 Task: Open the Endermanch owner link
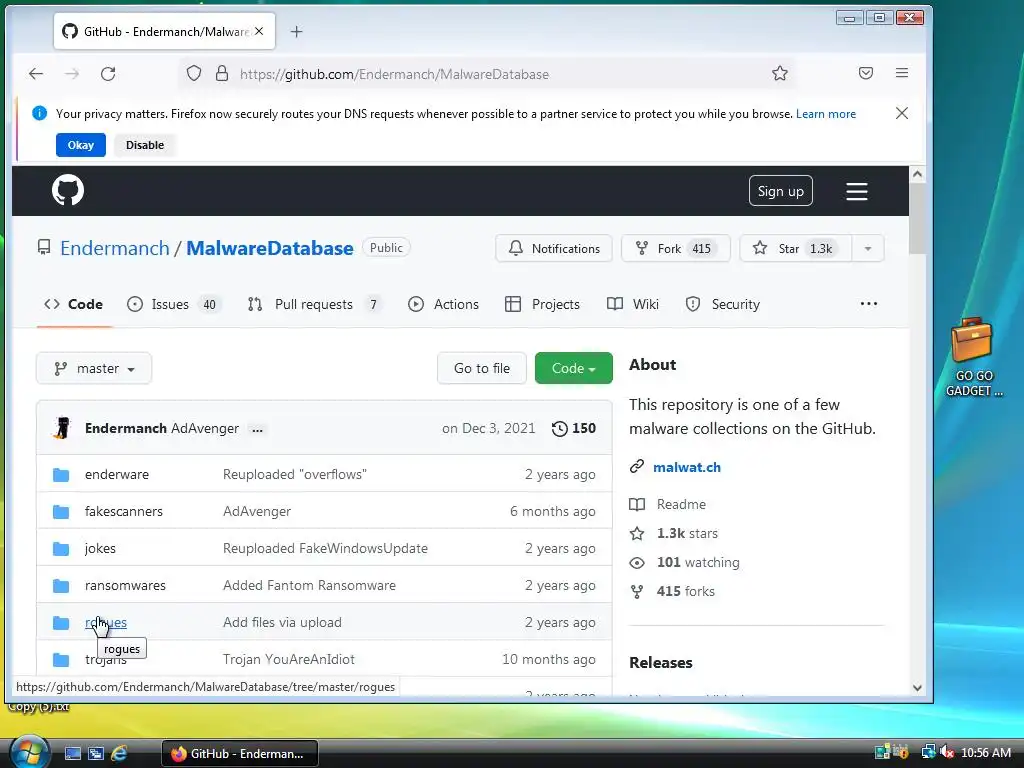(115, 248)
